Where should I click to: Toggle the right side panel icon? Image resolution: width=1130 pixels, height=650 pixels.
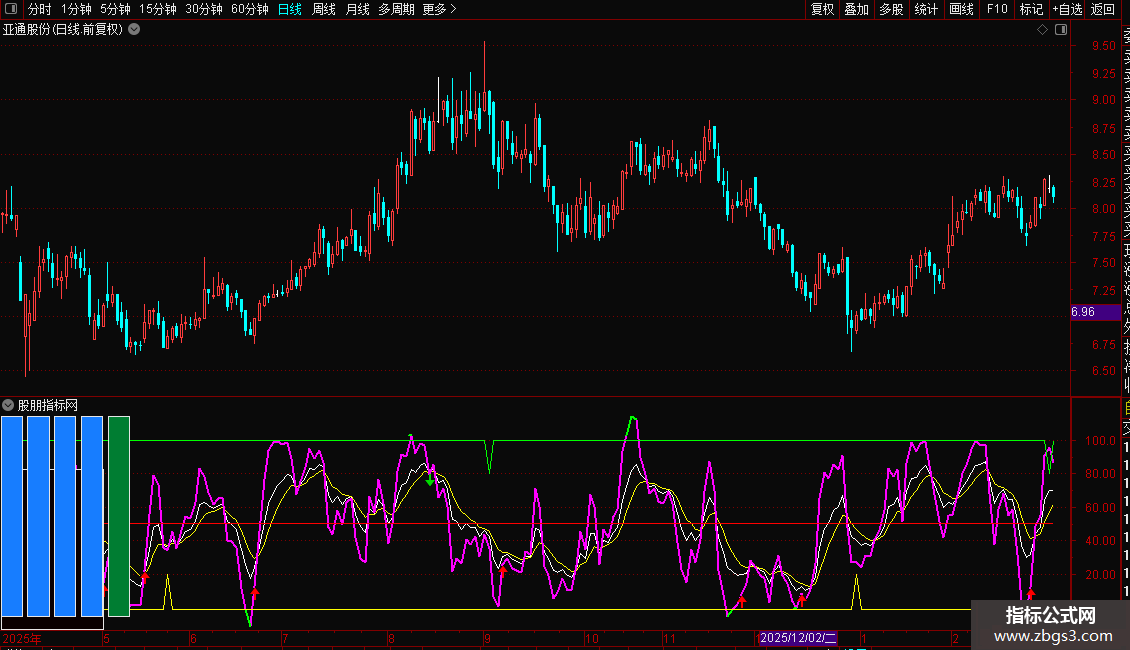tap(1061, 30)
